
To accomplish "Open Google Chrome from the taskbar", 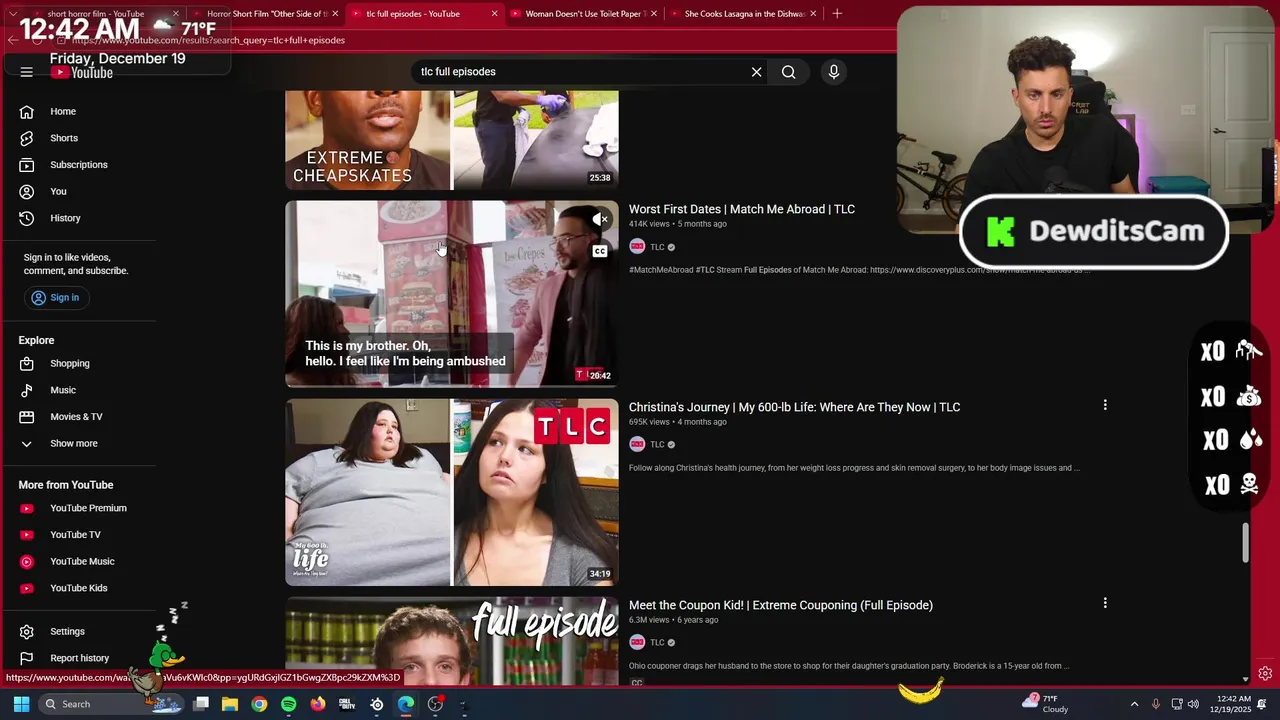I will pos(259,704).
